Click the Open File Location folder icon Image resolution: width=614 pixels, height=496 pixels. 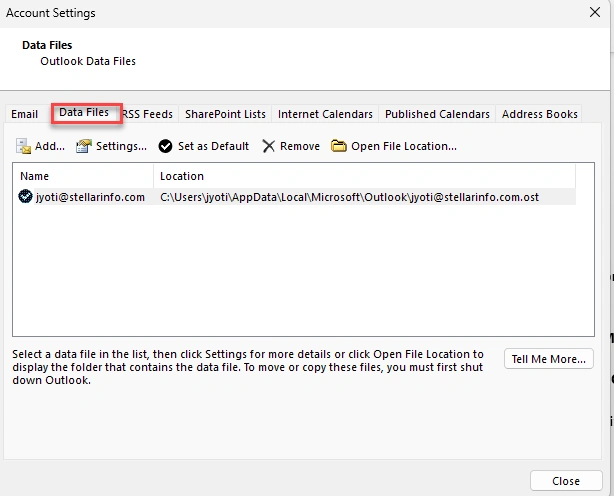(339, 146)
